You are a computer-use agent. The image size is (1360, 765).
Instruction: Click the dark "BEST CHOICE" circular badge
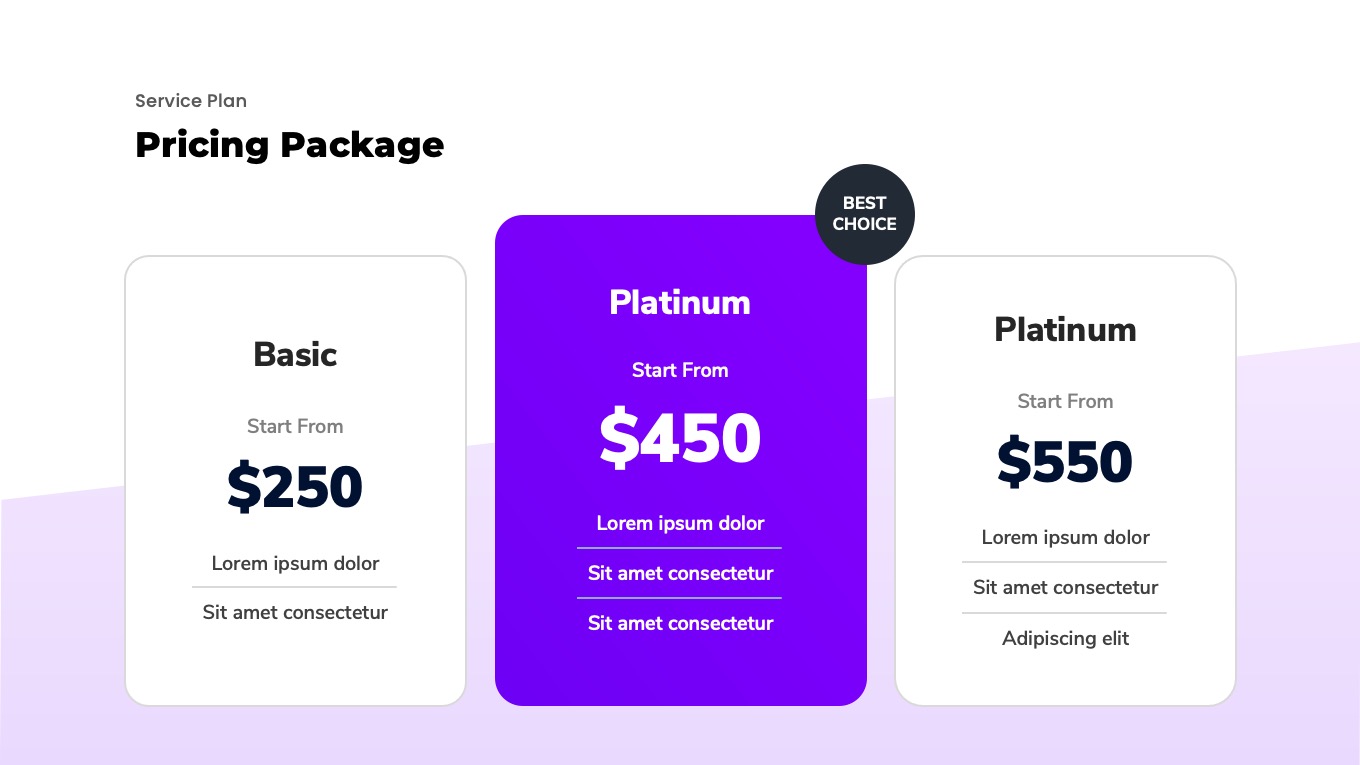(865, 214)
